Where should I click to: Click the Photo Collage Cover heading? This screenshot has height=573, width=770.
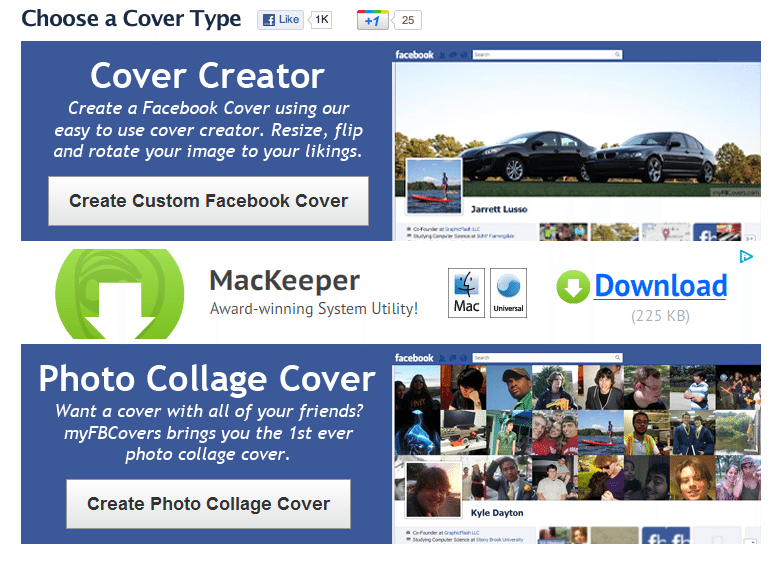(x=207, y=379)
